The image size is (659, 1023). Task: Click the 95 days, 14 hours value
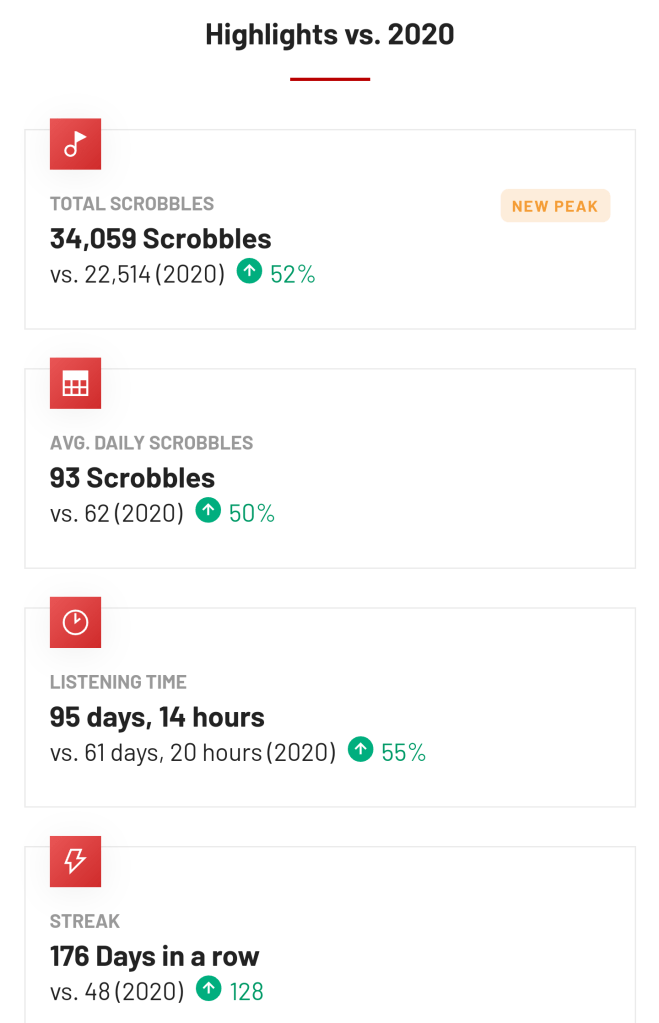click(157, 717)
